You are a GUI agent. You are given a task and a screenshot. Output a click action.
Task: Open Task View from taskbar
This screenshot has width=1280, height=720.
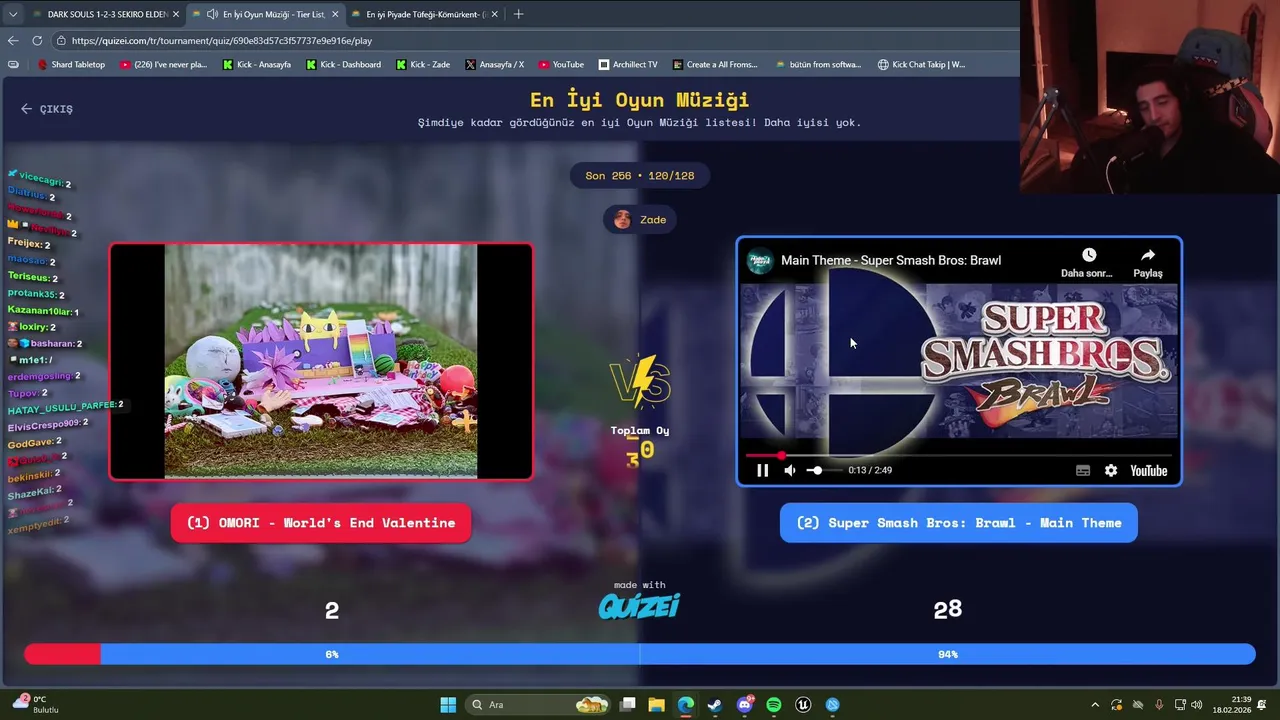(x=628, y=704)
